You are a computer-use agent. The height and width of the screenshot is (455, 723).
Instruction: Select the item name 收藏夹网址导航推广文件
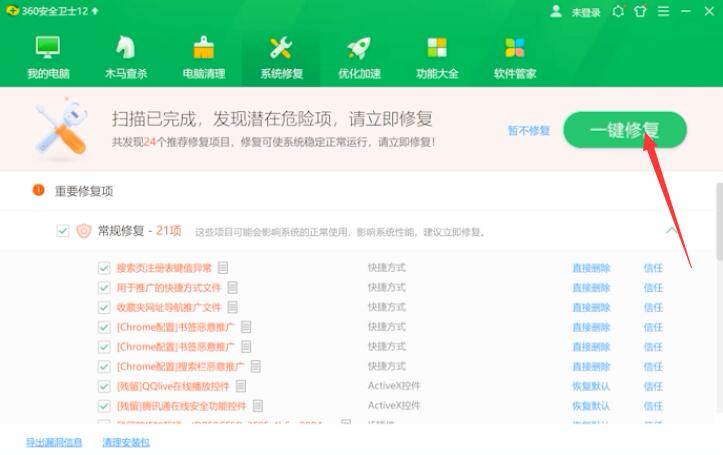[169, 307]
